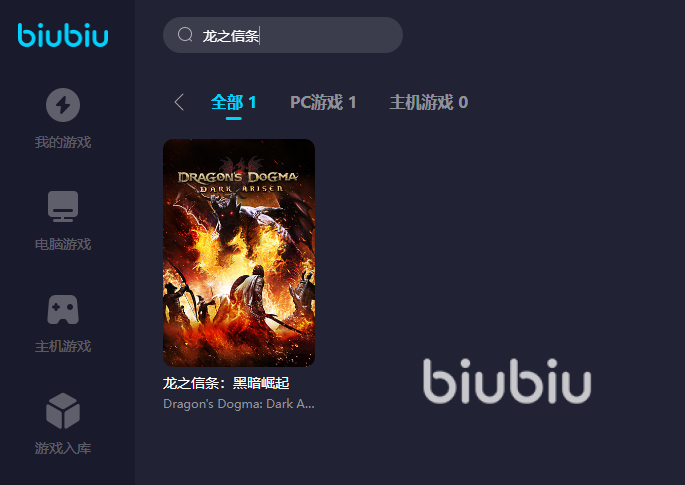Open the console games gamepad icon
The image size is (685, 485).
pos(63,309)
